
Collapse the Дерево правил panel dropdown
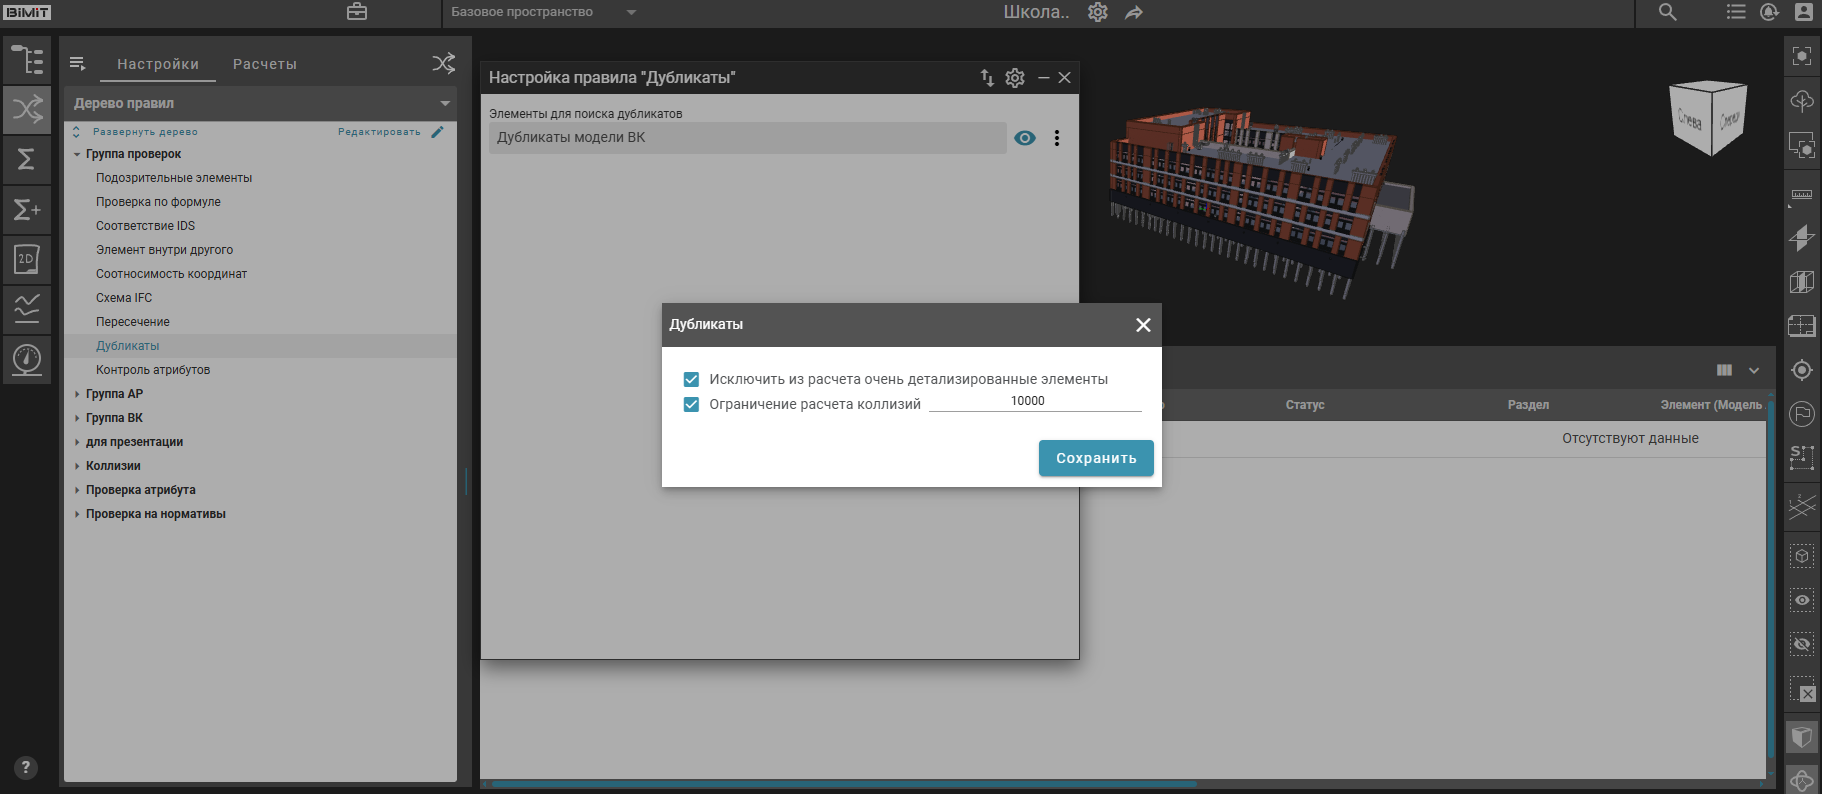click(x=445, y=103)
